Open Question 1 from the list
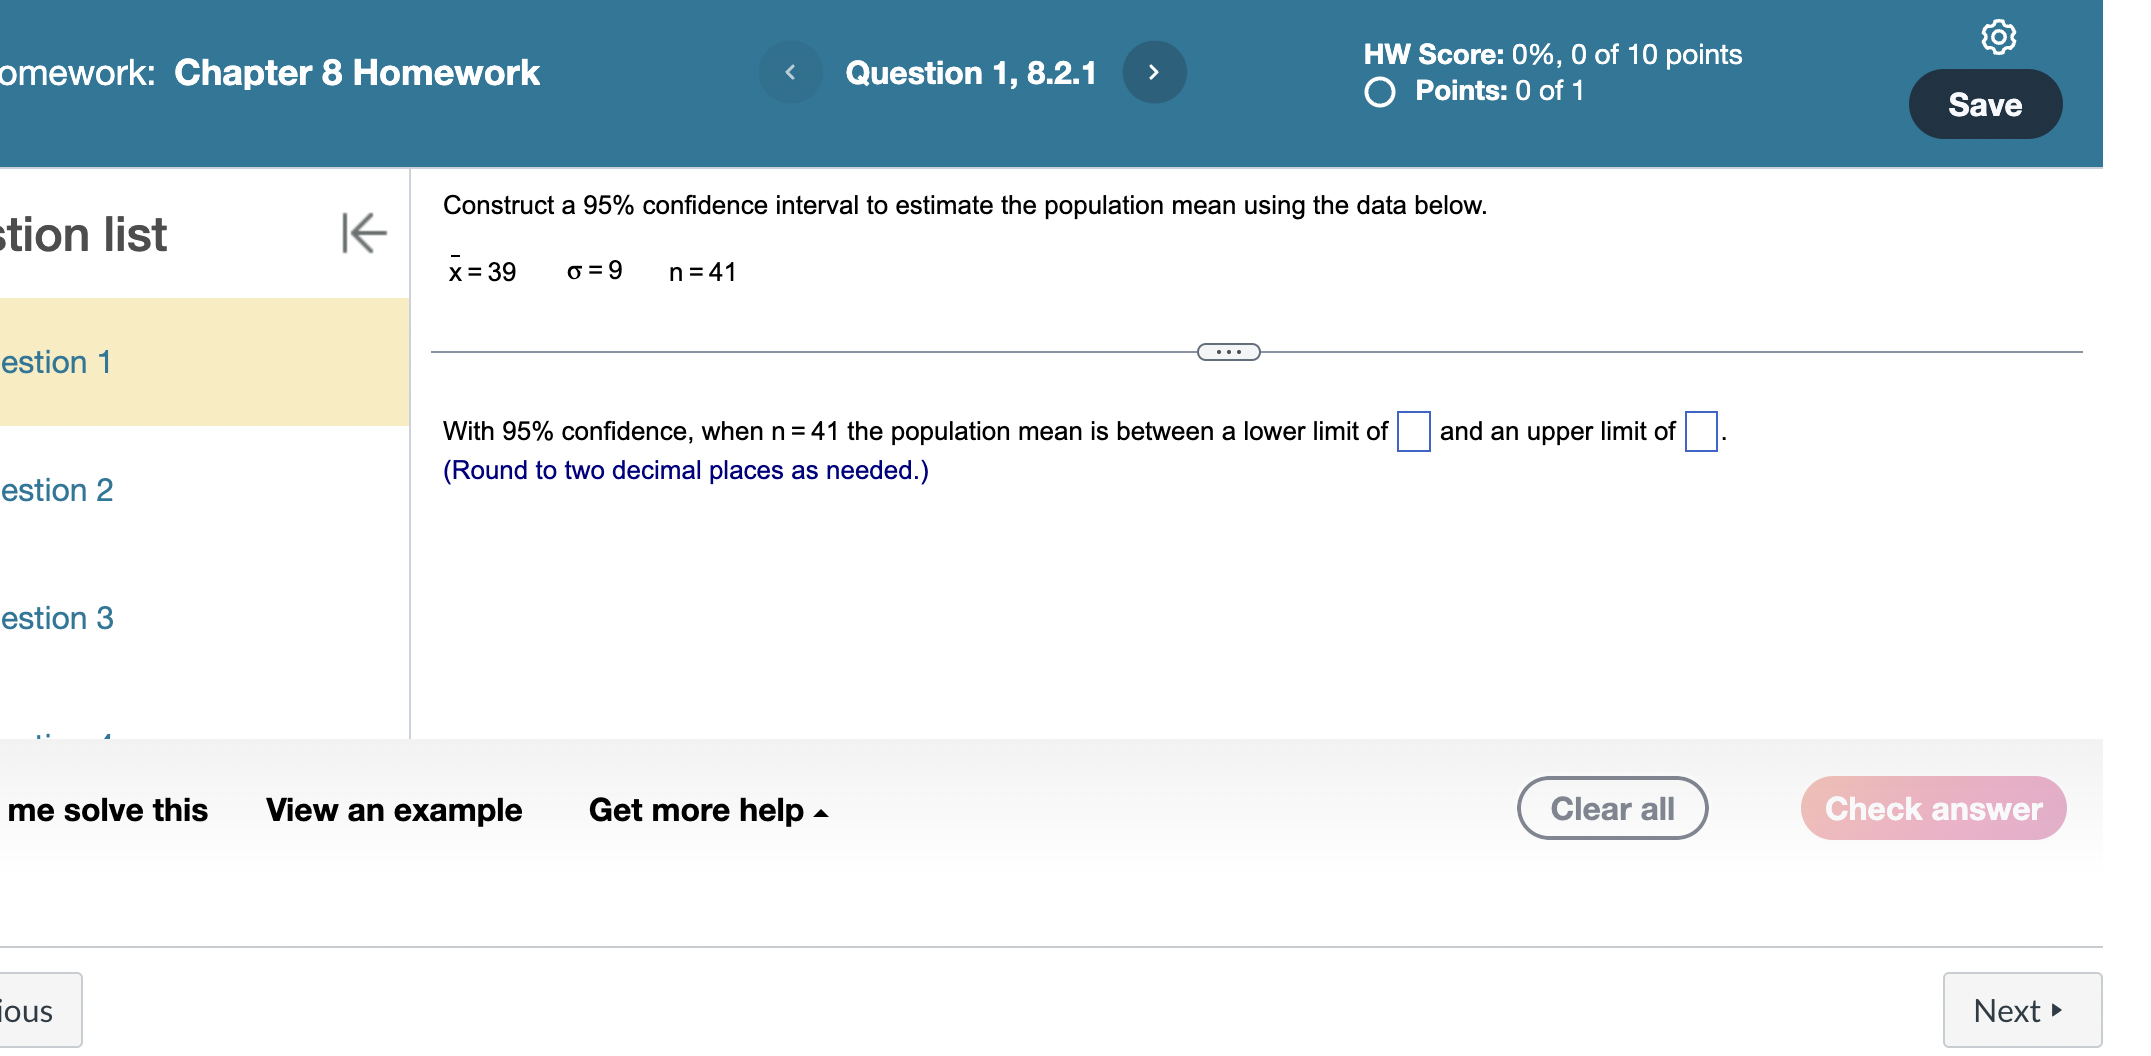 (x=56, y=362)
